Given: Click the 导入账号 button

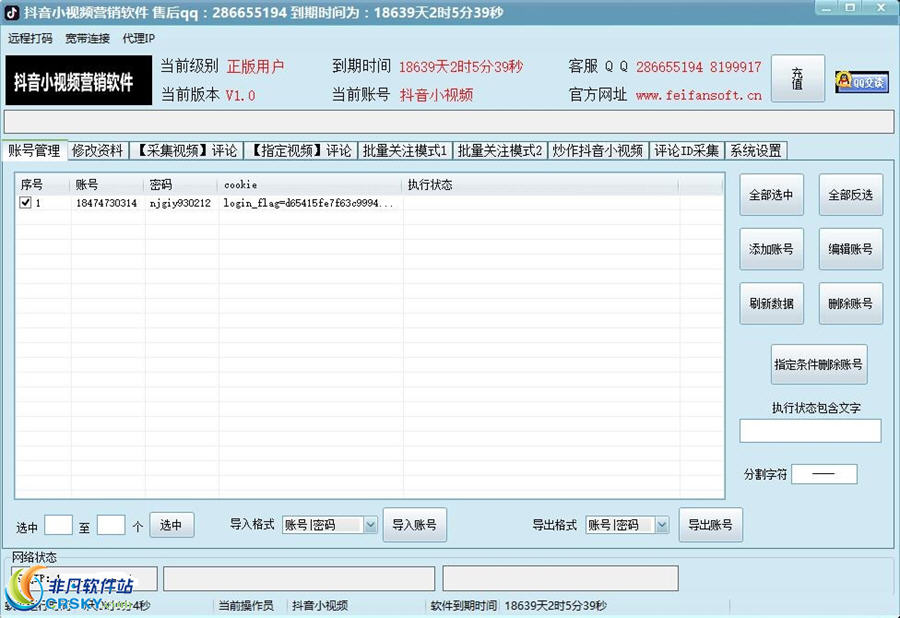Looking at the screenshot, I should [414, 524].
